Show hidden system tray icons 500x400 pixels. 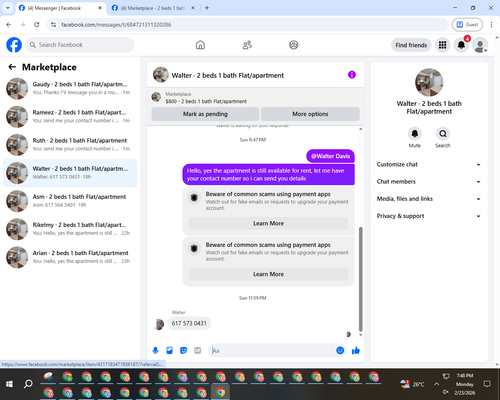click(436, 384)
